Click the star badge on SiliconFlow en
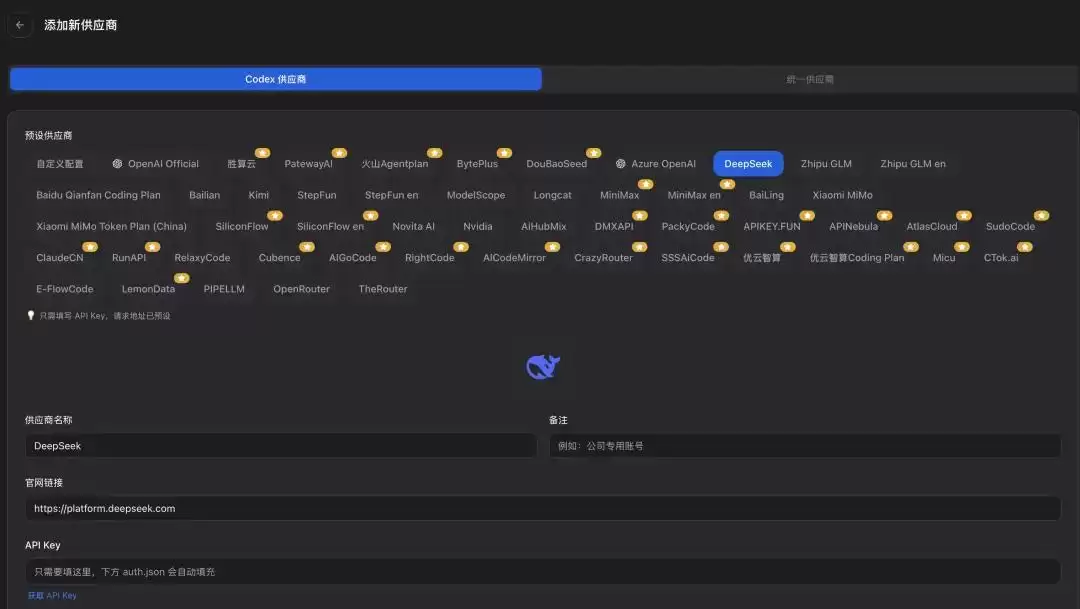 tap(371, 216)
